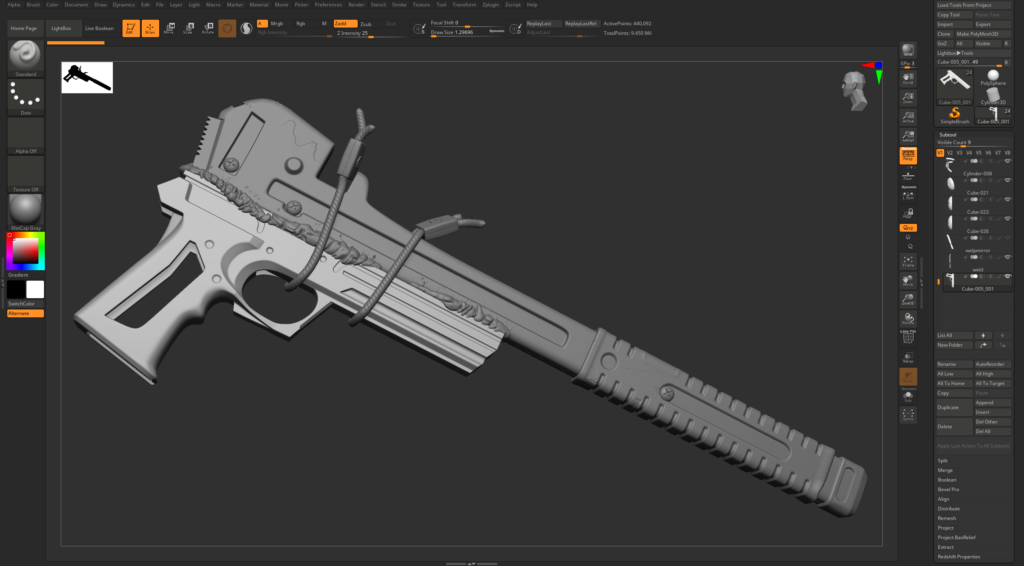
Task: Open the Zplugin menu
Action: (x=490, y=5)
